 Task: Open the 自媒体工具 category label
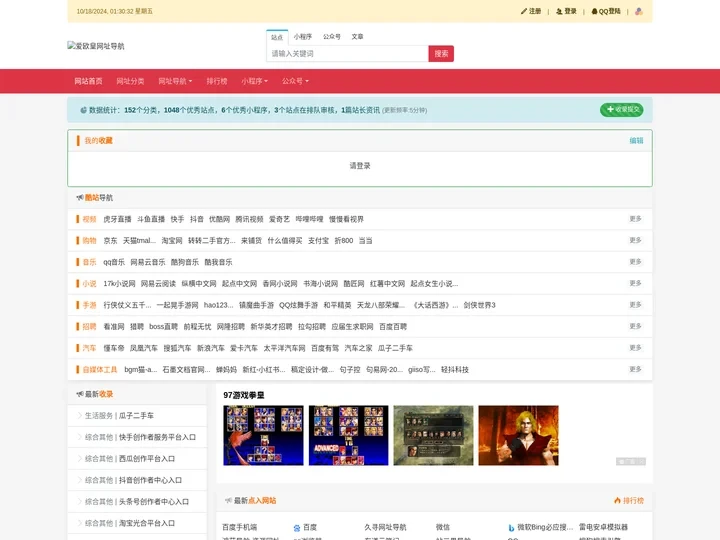point(100,370)
